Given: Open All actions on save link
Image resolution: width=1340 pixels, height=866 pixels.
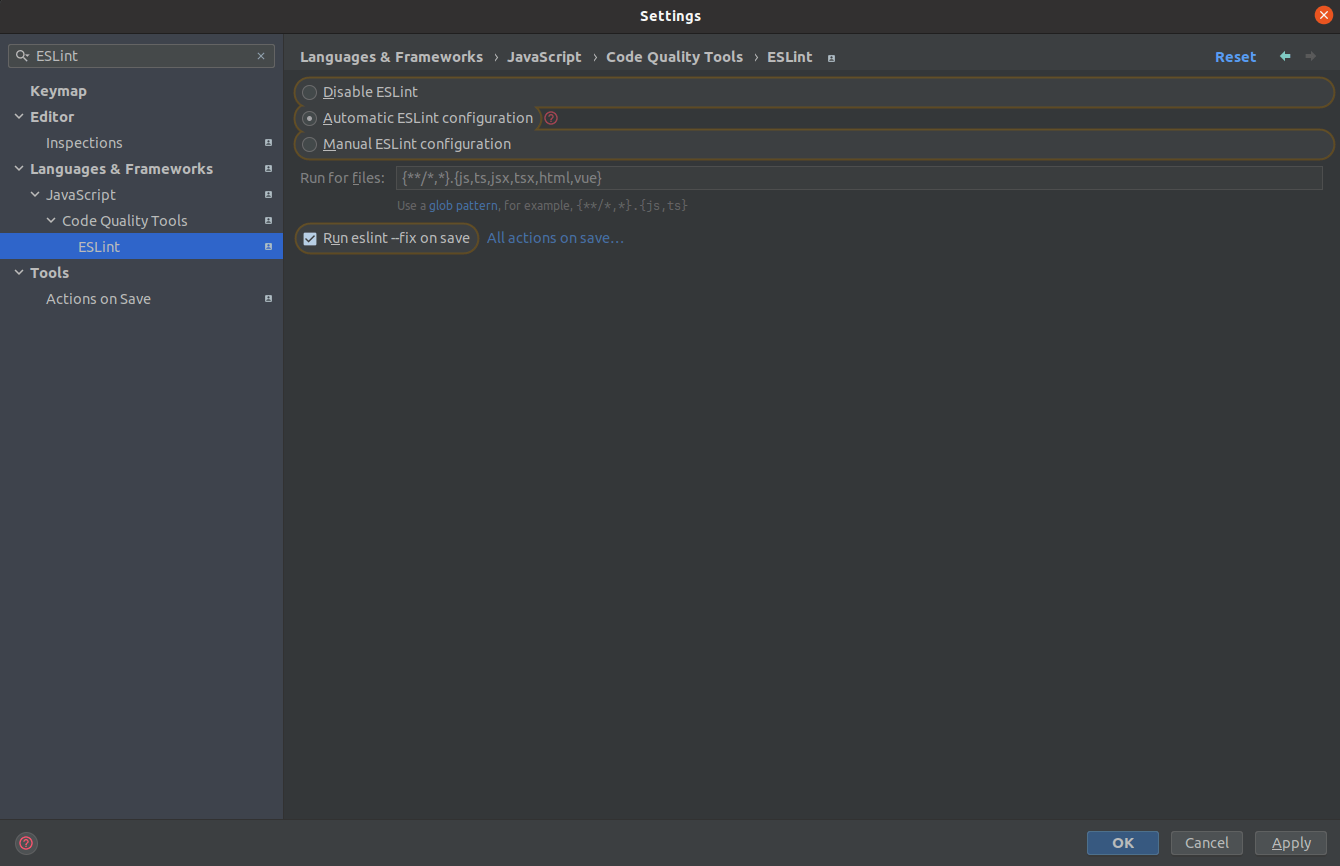Looking at the screenshot, I should [x=555, y=238].
